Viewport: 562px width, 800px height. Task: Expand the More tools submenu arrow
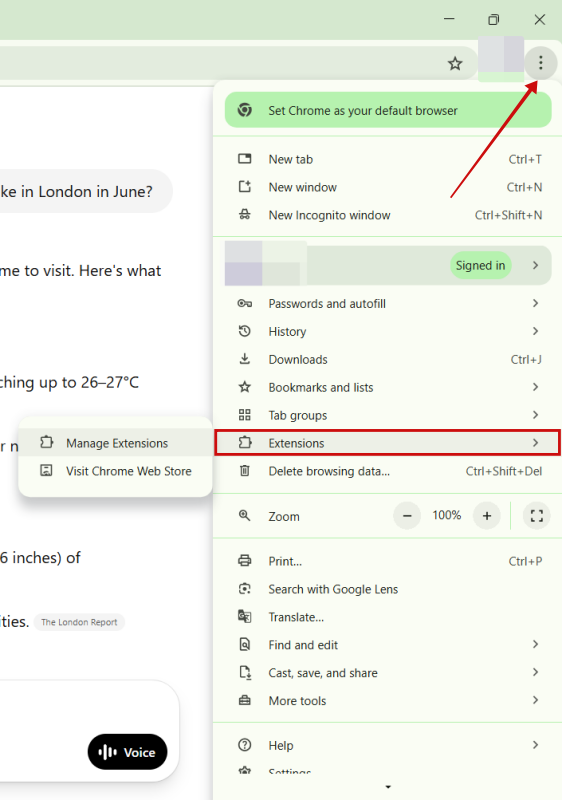click(x=535, y=700)
